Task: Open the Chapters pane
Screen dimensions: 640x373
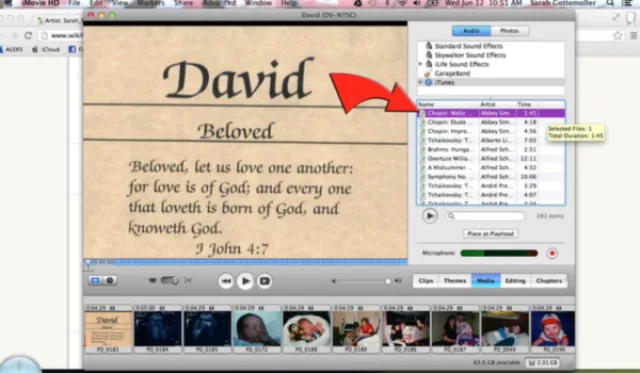Action: (x=549, y=281)
